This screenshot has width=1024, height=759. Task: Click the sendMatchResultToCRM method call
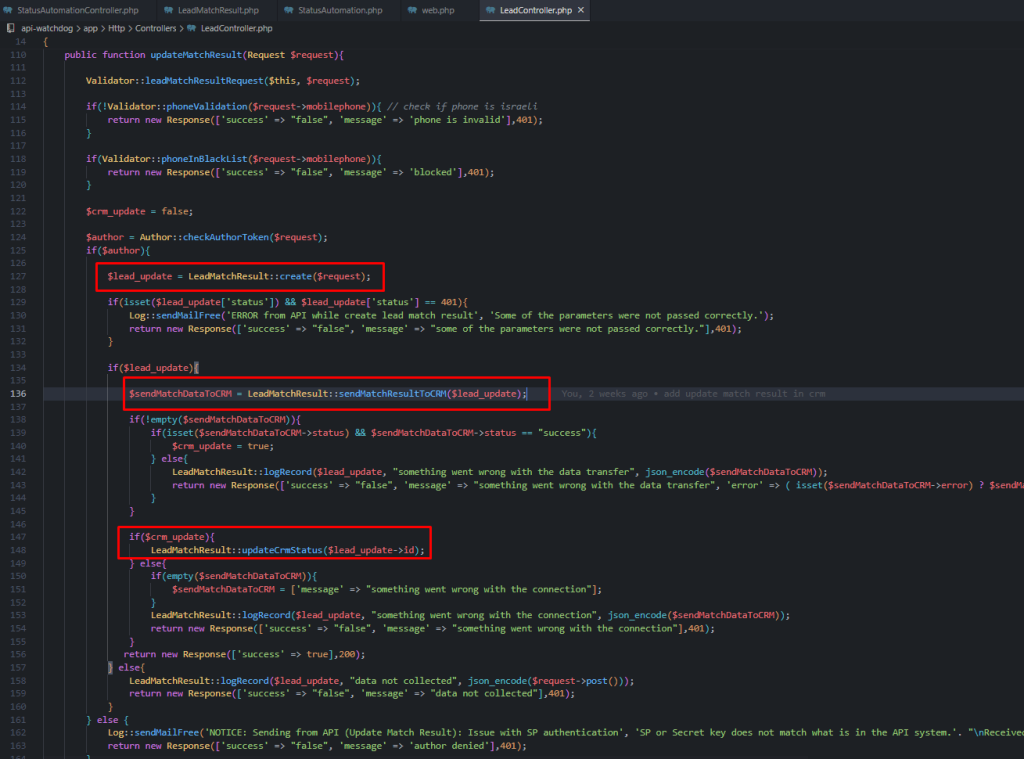(390, 394)
